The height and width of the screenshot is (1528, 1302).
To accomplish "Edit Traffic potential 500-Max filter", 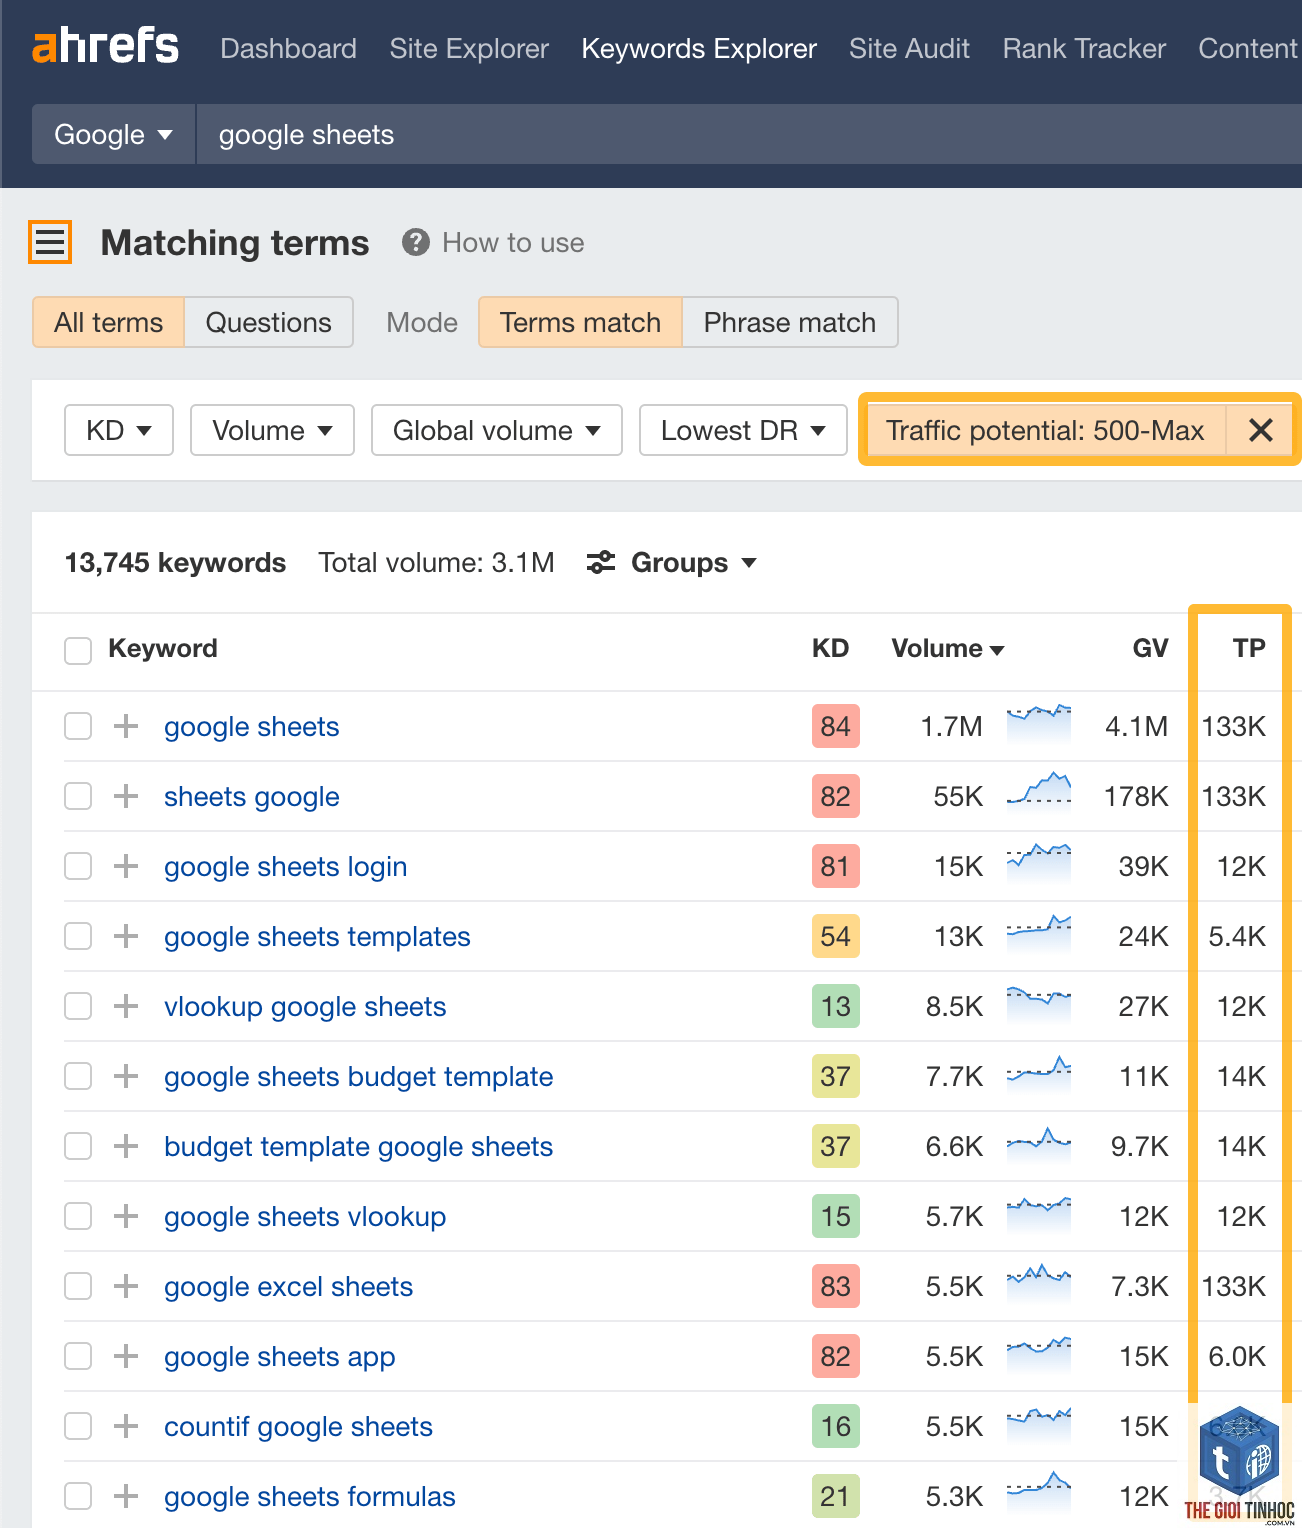I will point(1045,430).
